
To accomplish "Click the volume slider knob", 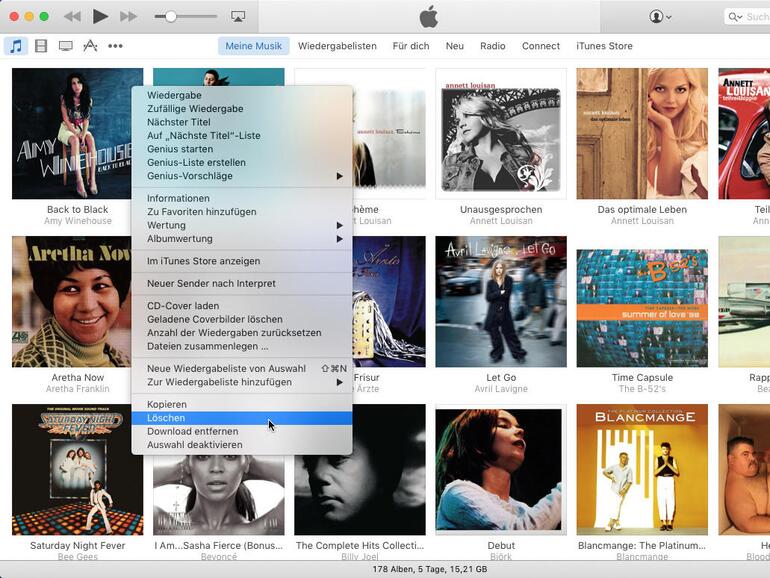I will pos(170,17).
